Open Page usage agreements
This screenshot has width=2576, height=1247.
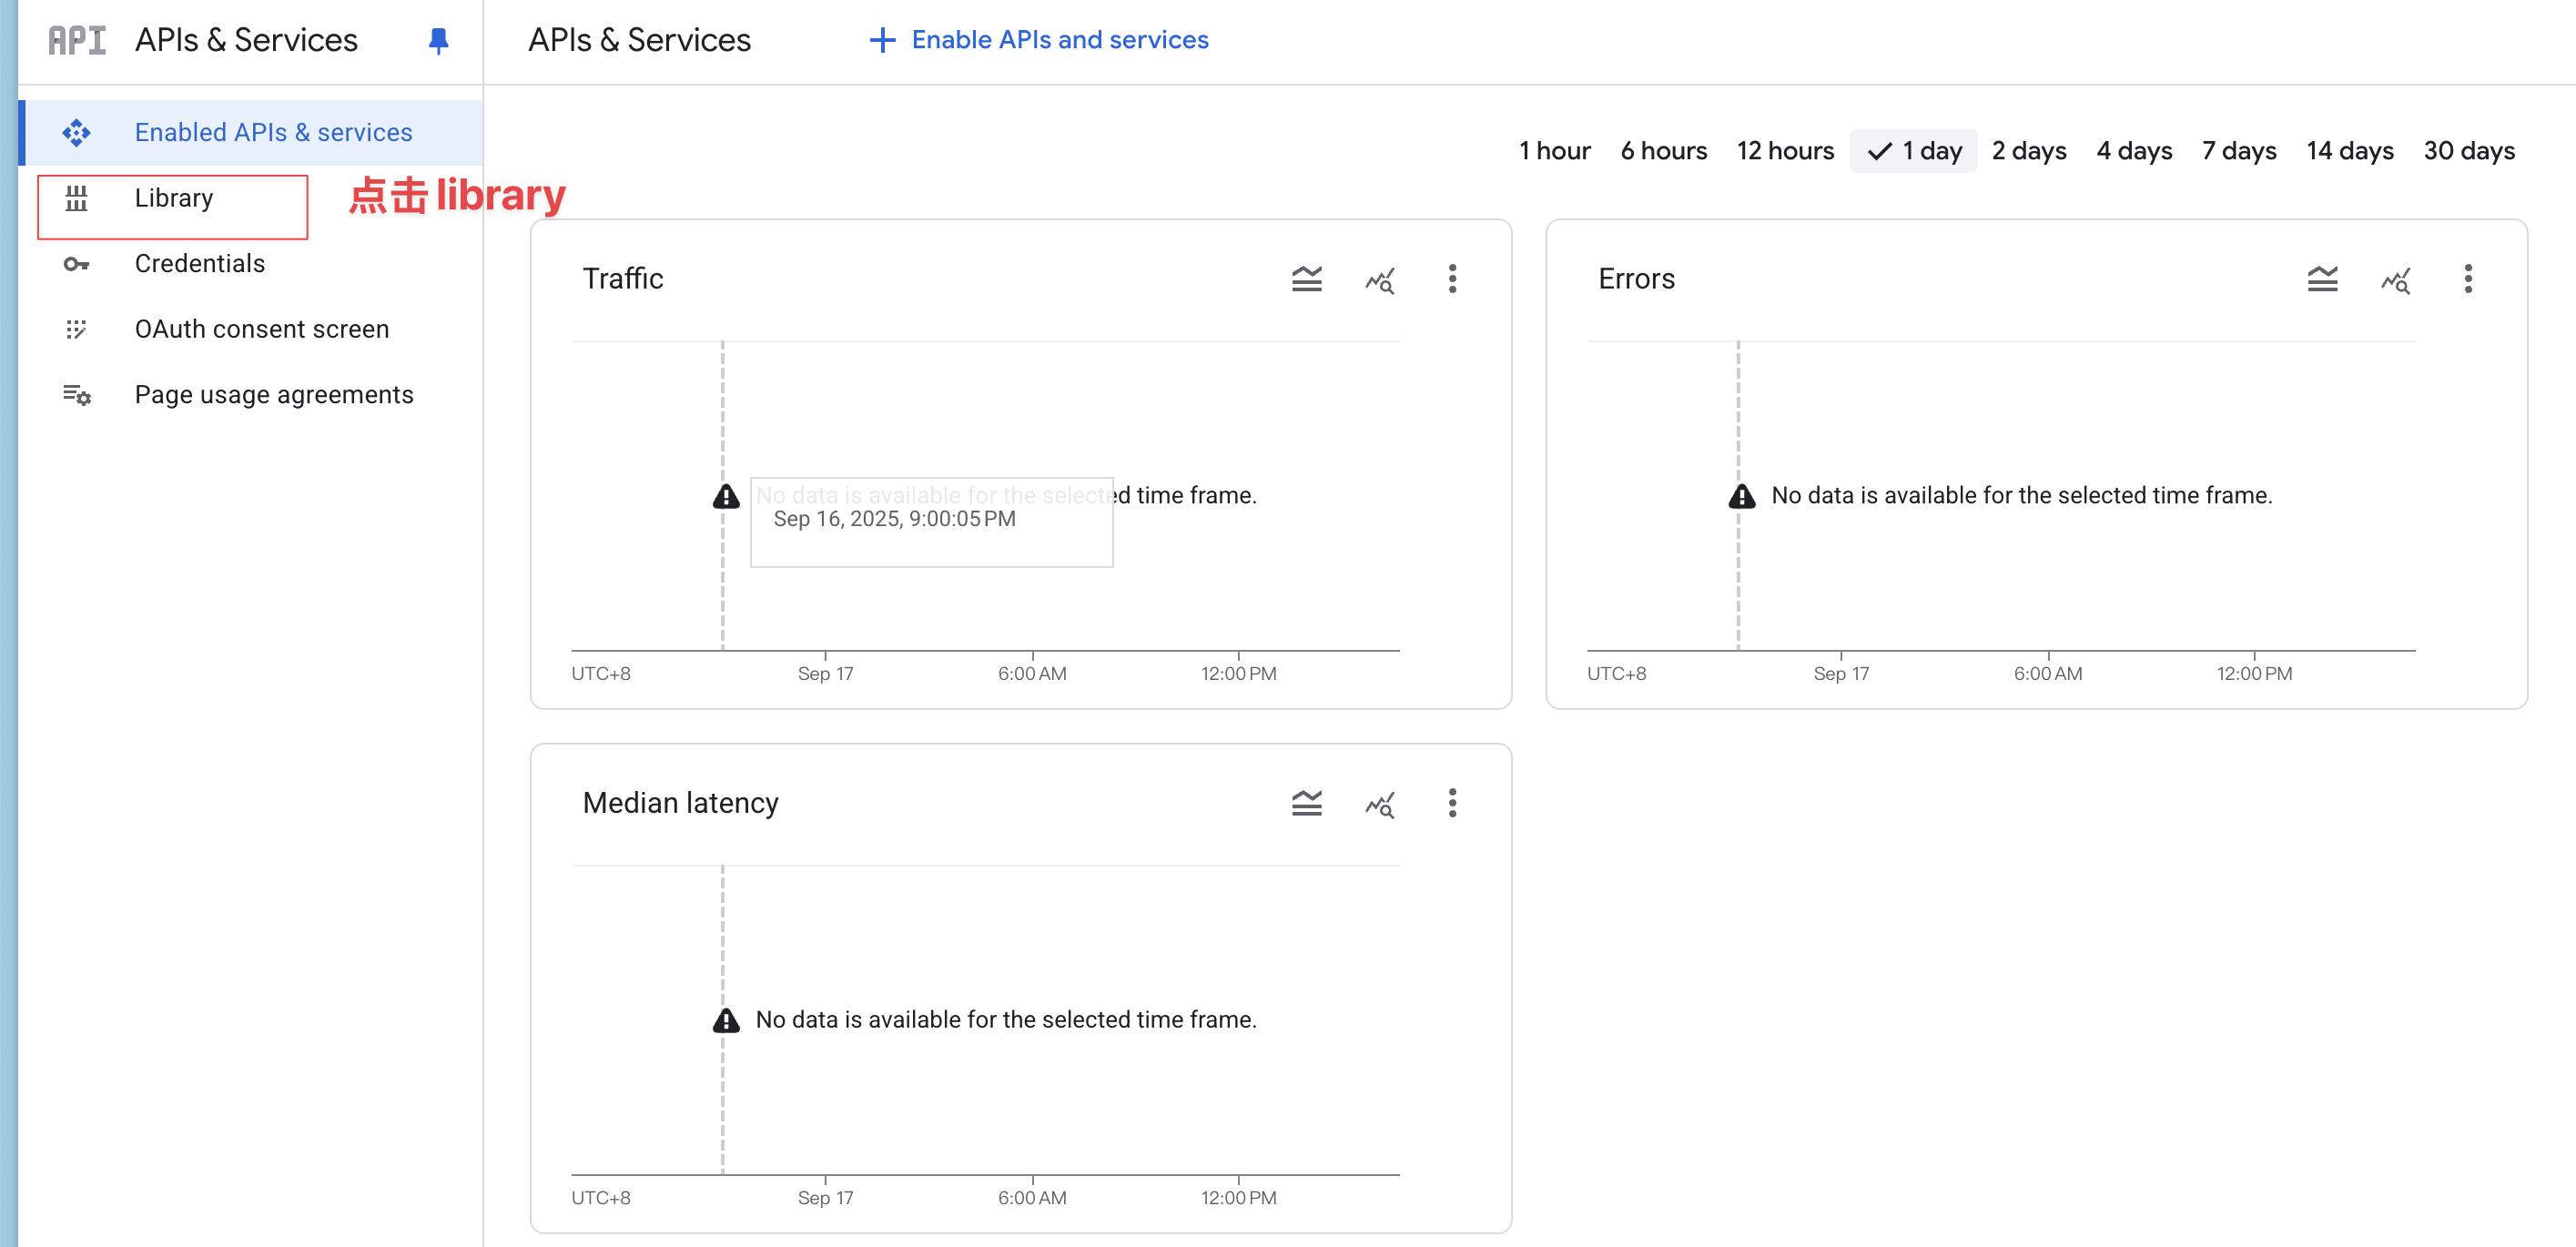coord(251,395)
